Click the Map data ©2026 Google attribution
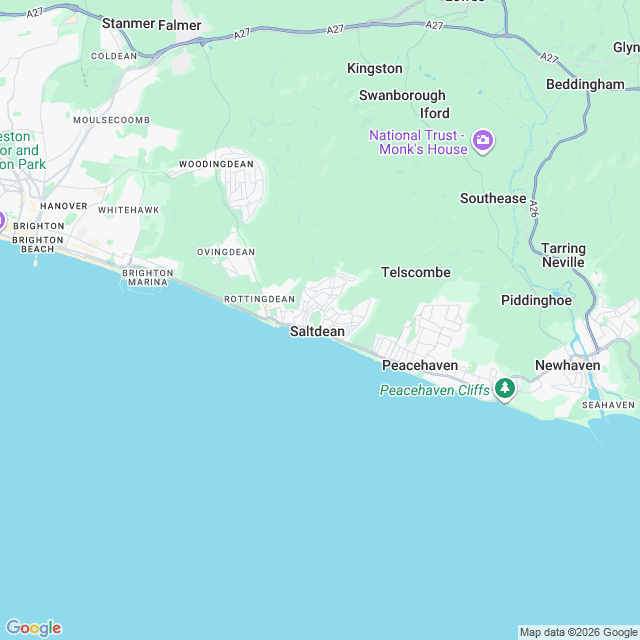640x640 pixels. click(578, 632)
